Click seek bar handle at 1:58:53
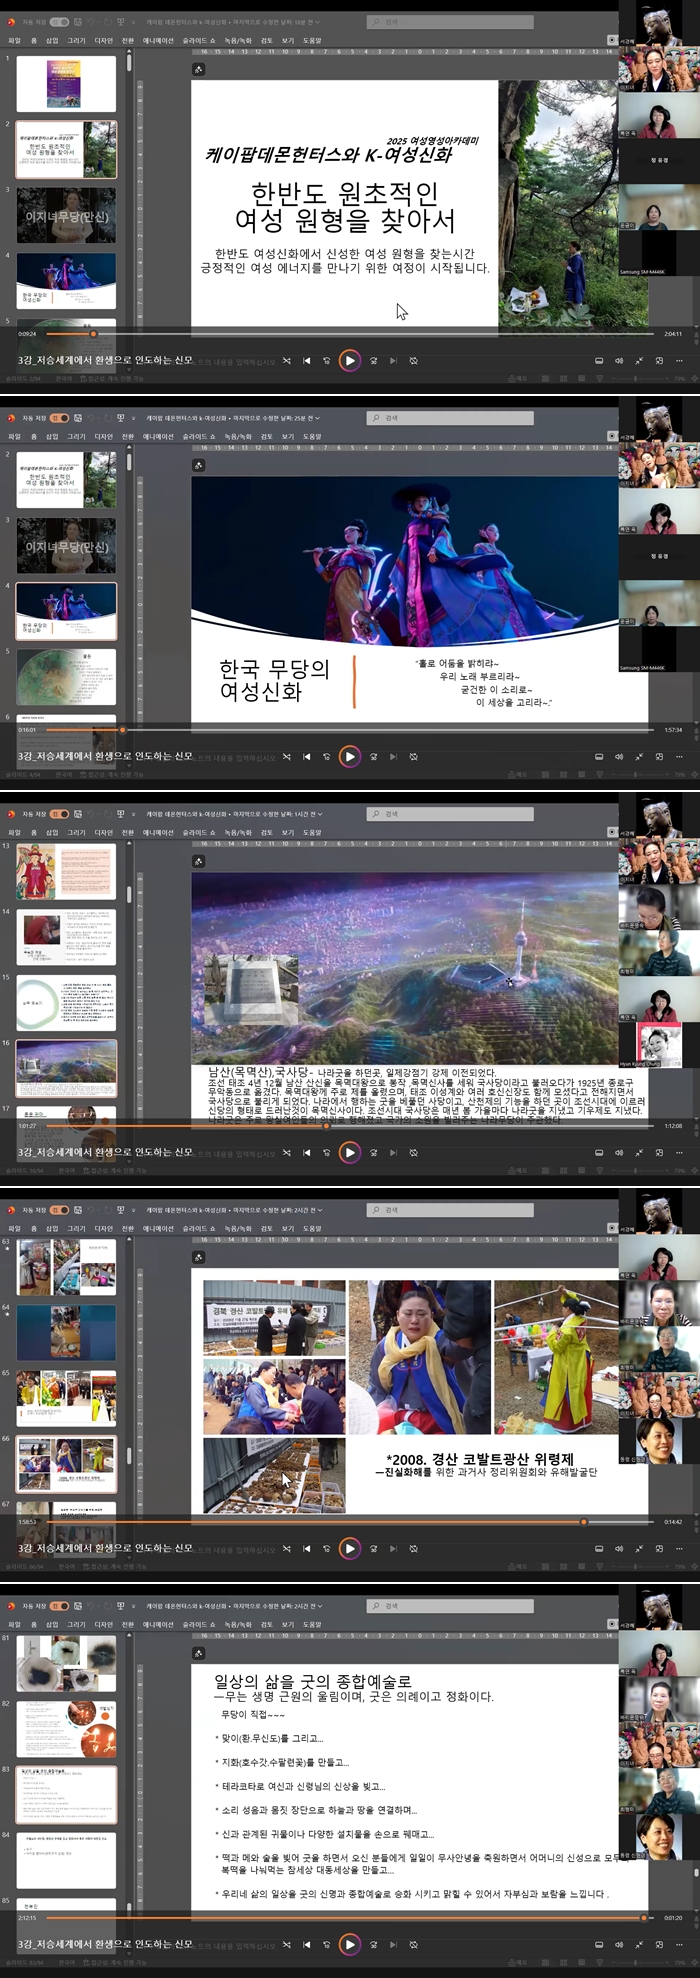 pyautogui.click(x=583, y=1522)
